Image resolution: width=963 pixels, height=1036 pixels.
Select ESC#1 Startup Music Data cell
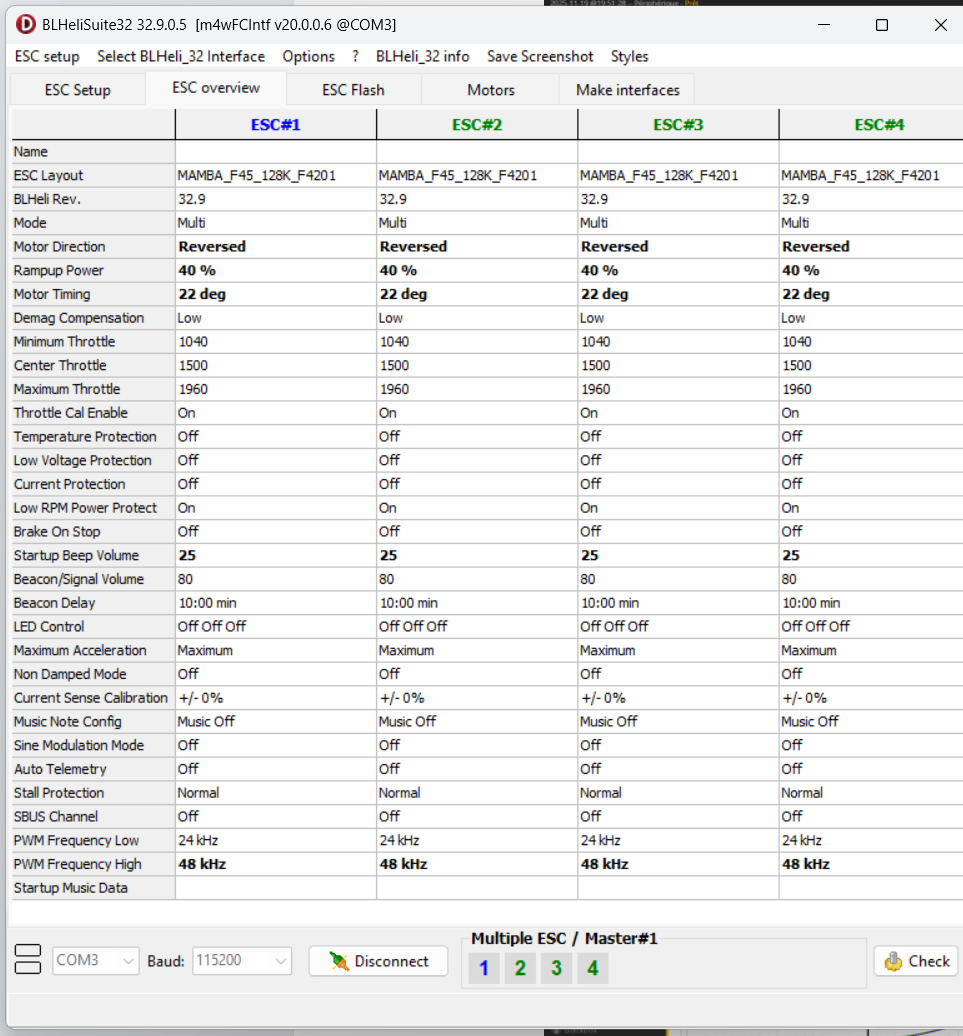[275, 888]
